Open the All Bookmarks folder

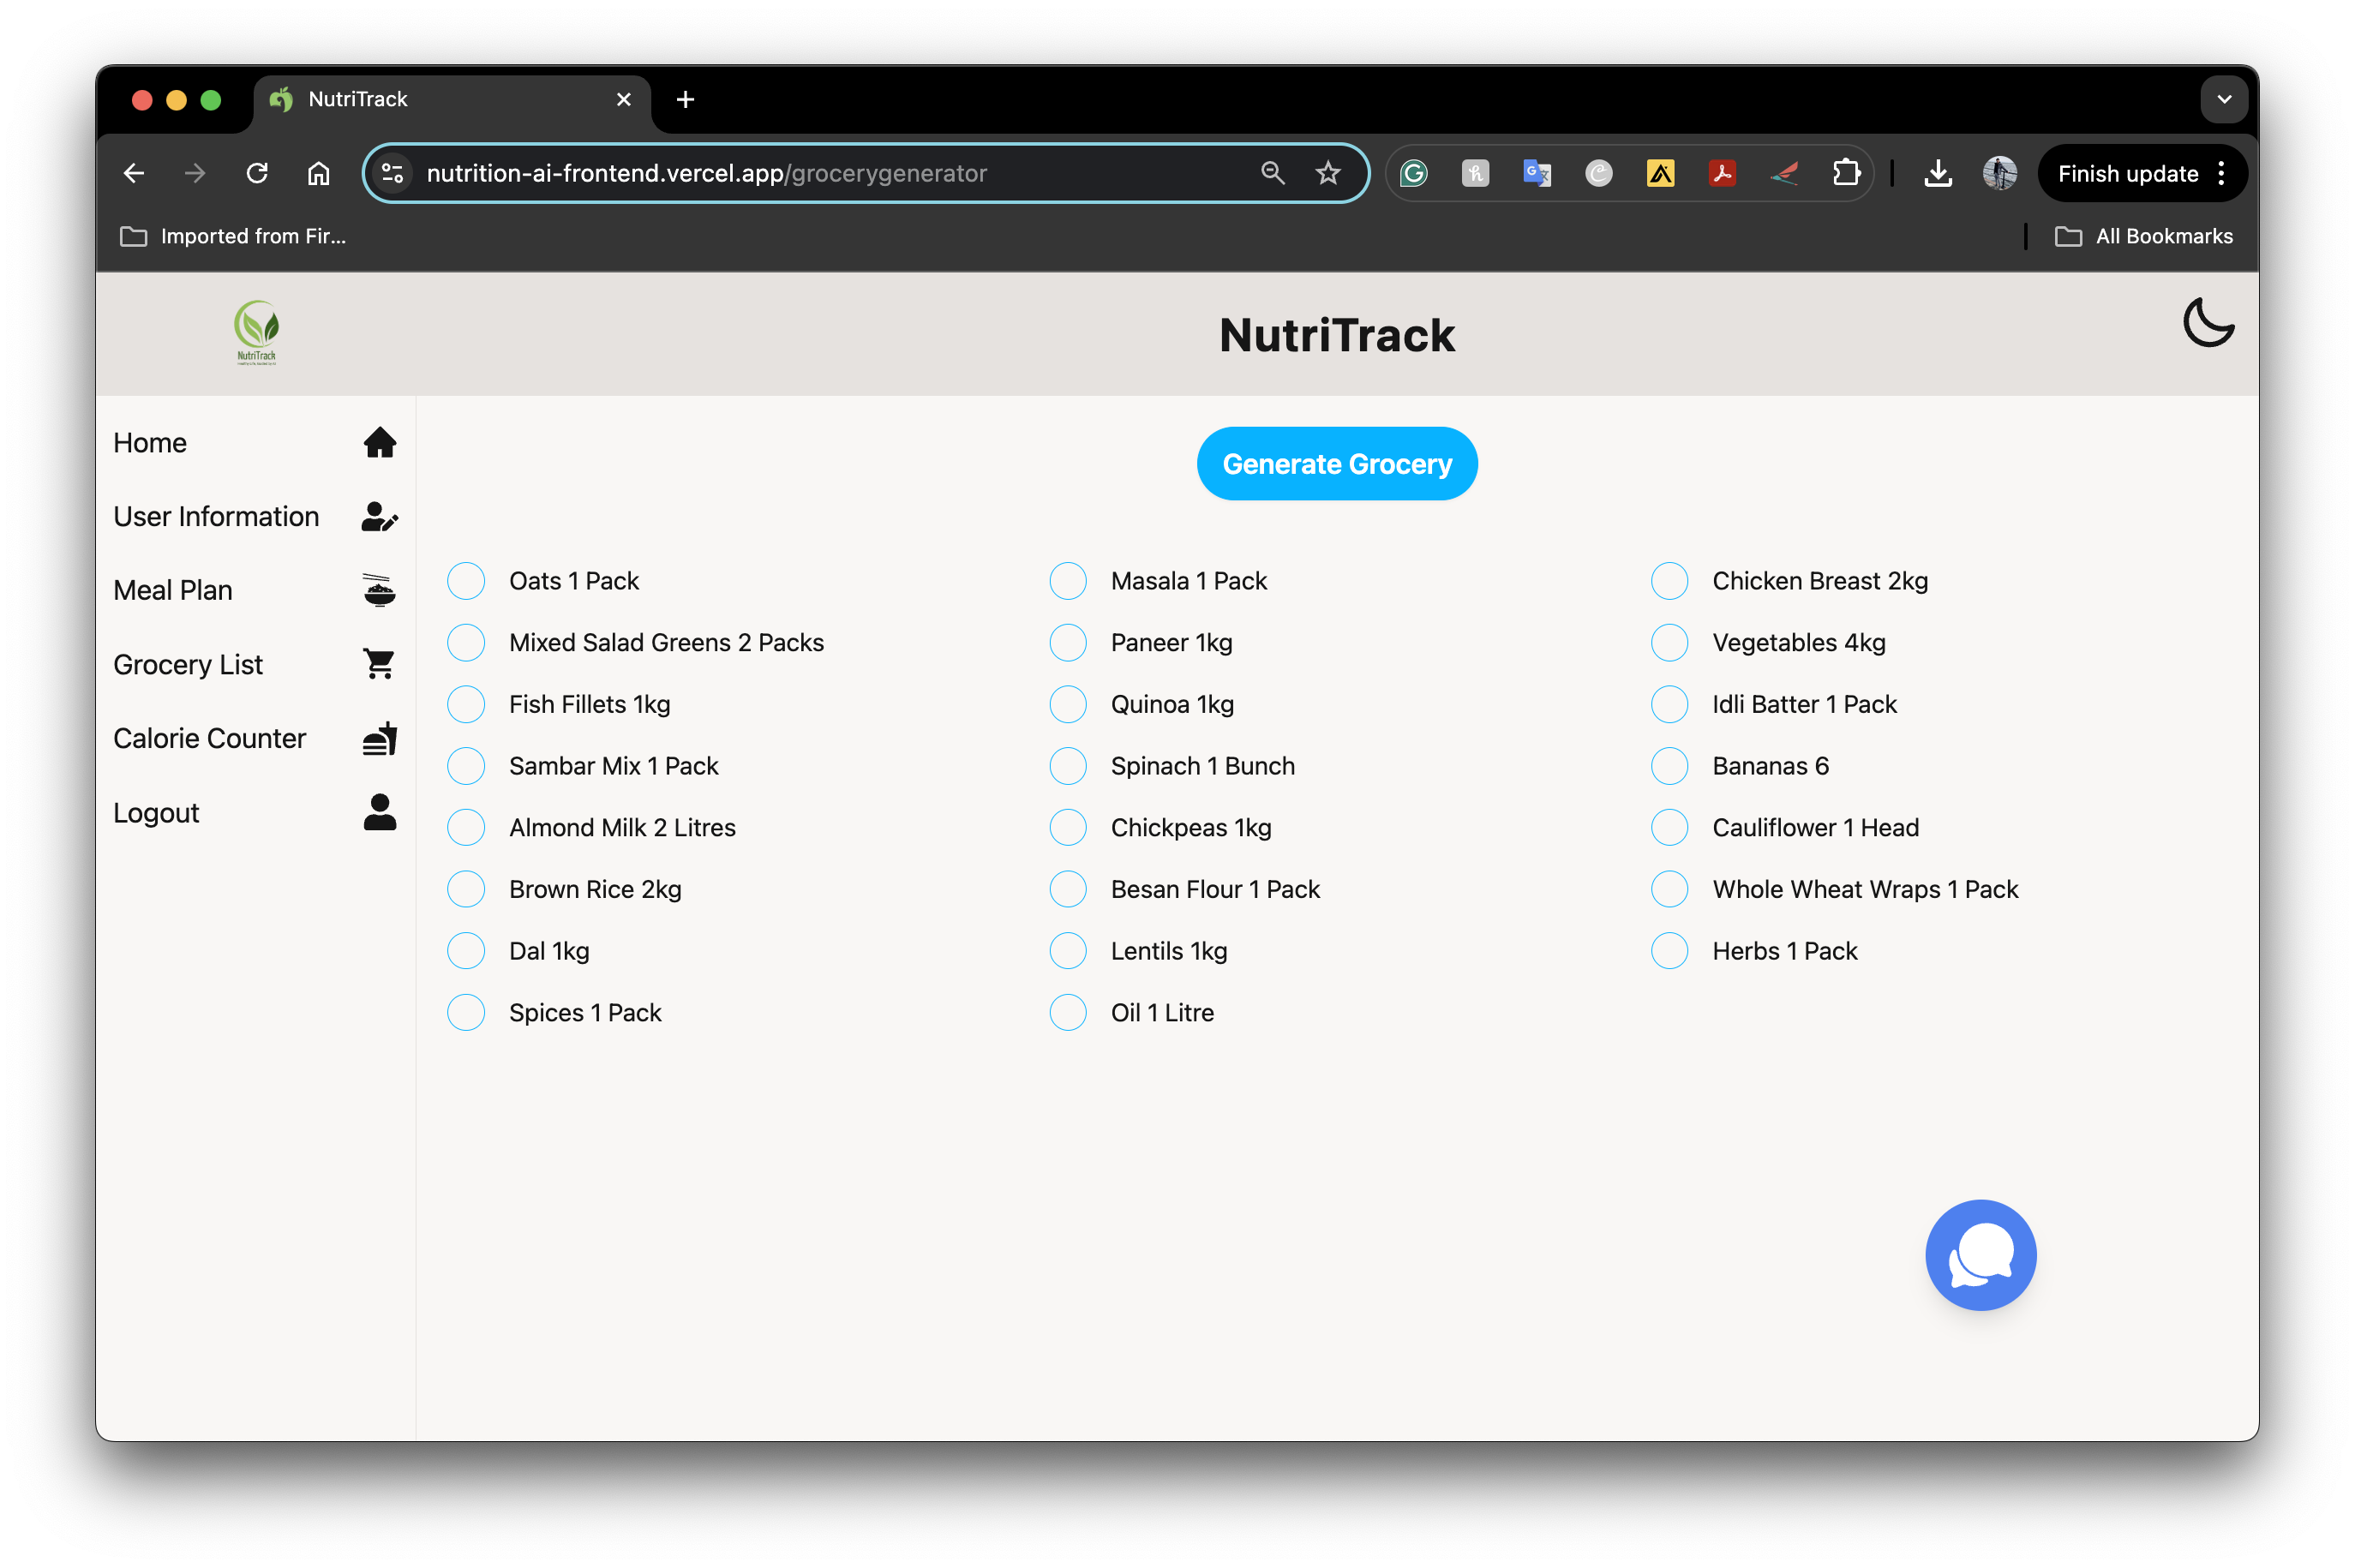(2143, 236)
